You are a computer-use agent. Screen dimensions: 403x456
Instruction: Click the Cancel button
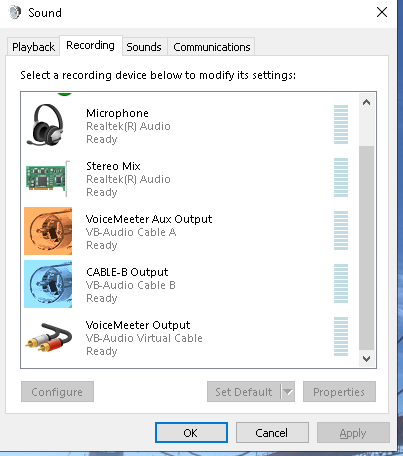tap(272, 433)
